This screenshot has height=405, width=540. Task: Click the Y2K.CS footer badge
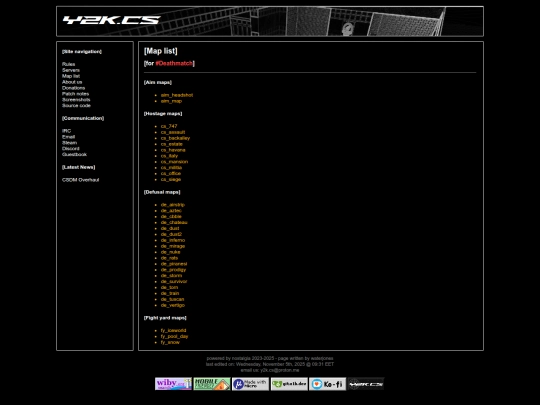pyautogui.click(x=366, y=384)
